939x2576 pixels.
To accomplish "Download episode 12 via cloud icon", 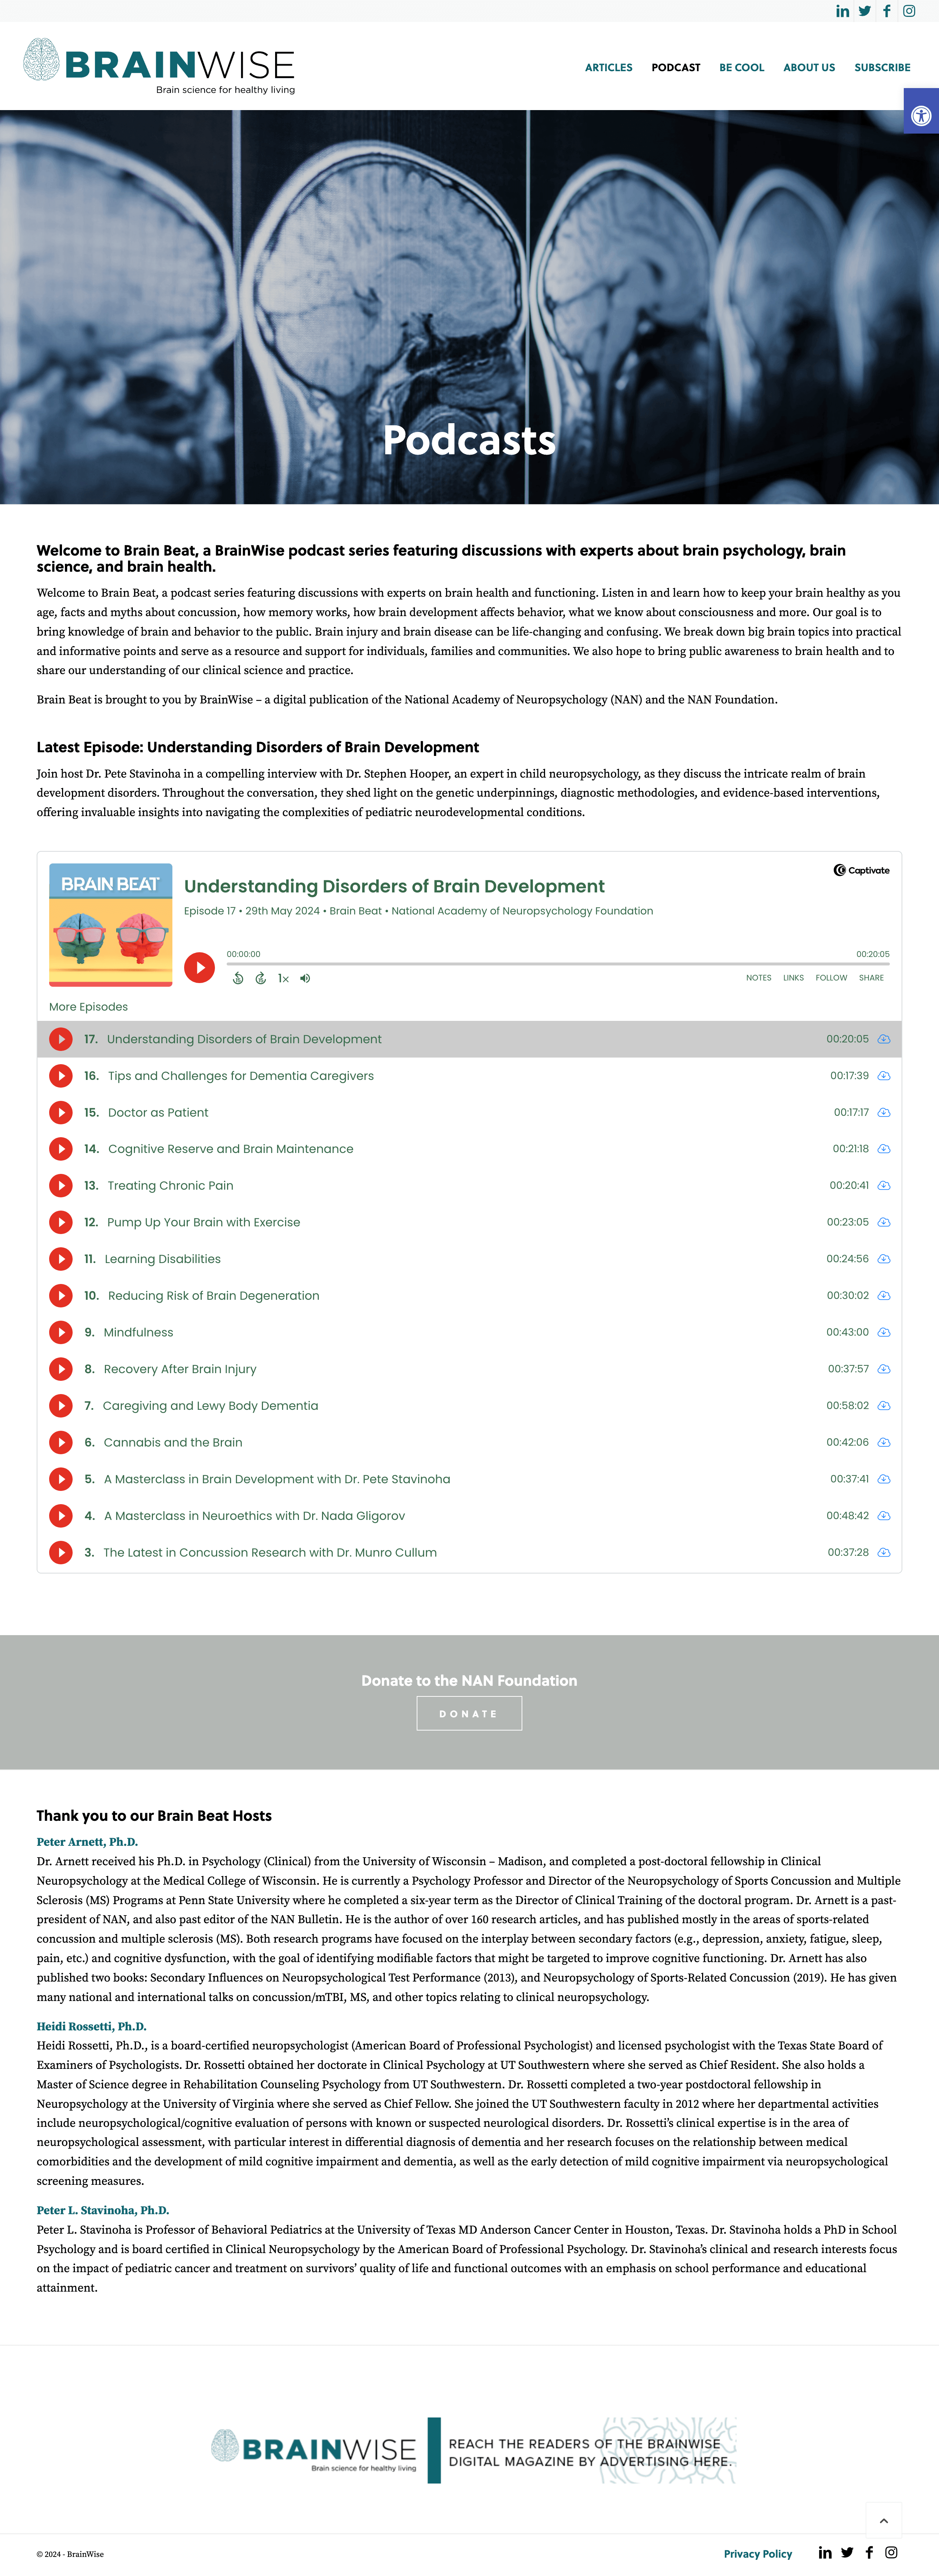I will tap(884, 1222).
